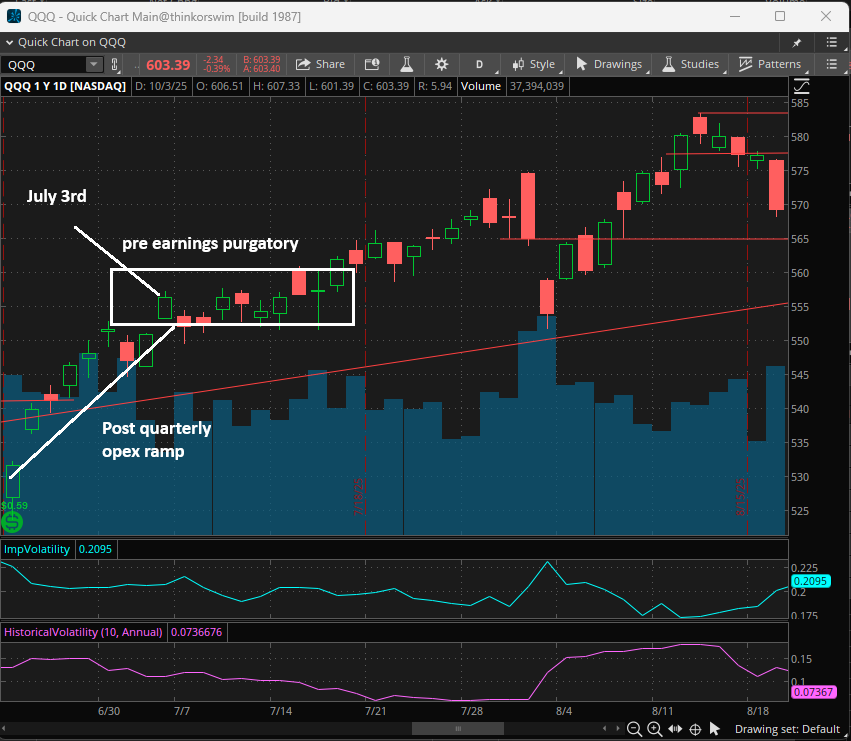Click the 'pre earnings purgatory' text annotation
The height and width of the screenshot is (741, 851).
tap(210, 244)
